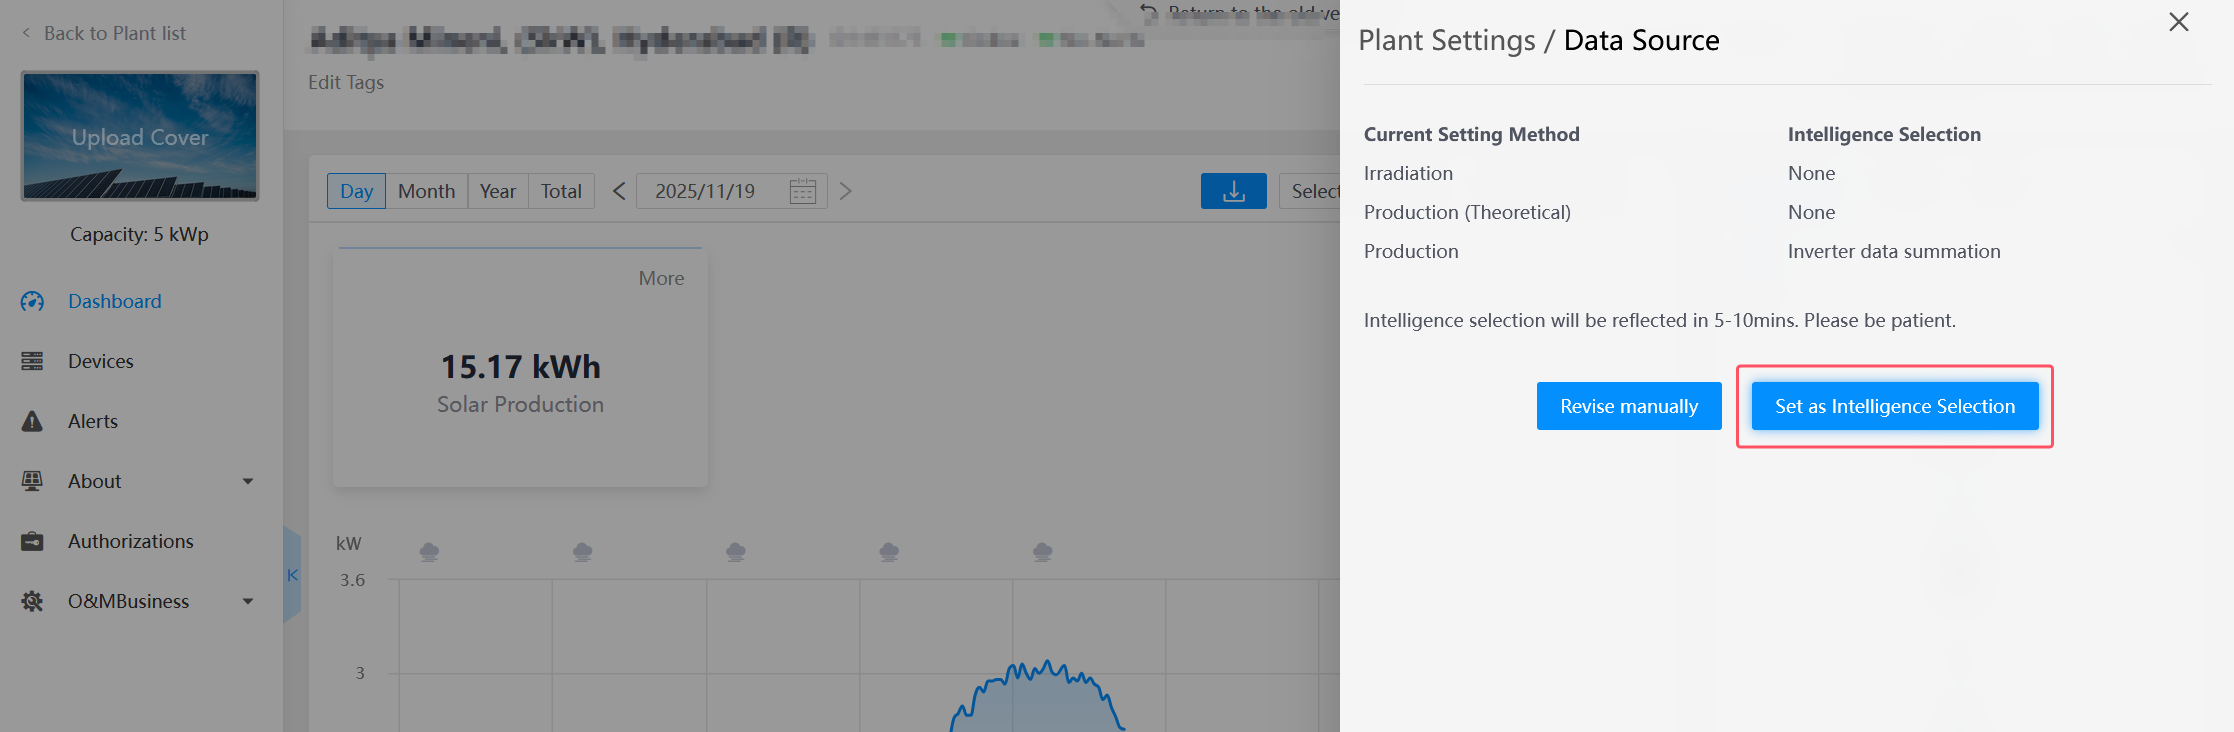Expand the O&MBusiness submenu arrow
This screenshot has width=2234, height=732.
[248, 601]
